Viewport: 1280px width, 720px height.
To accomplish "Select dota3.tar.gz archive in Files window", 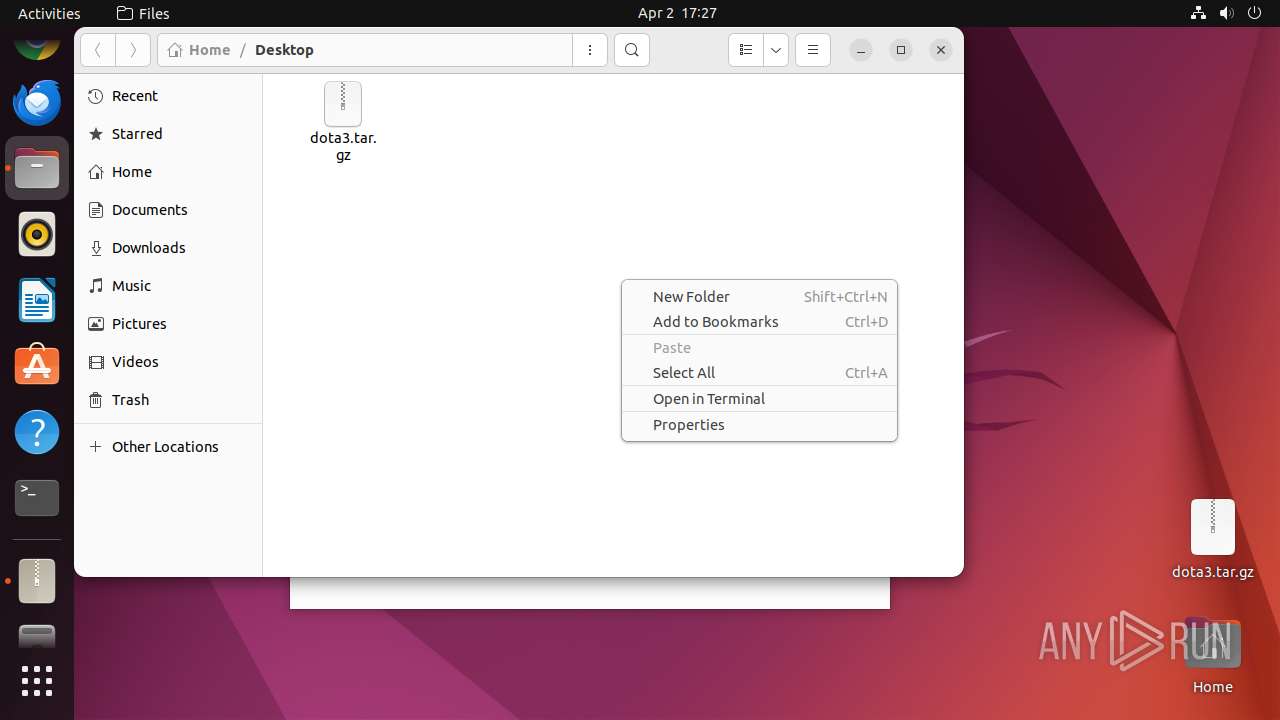I will (343, 122).
